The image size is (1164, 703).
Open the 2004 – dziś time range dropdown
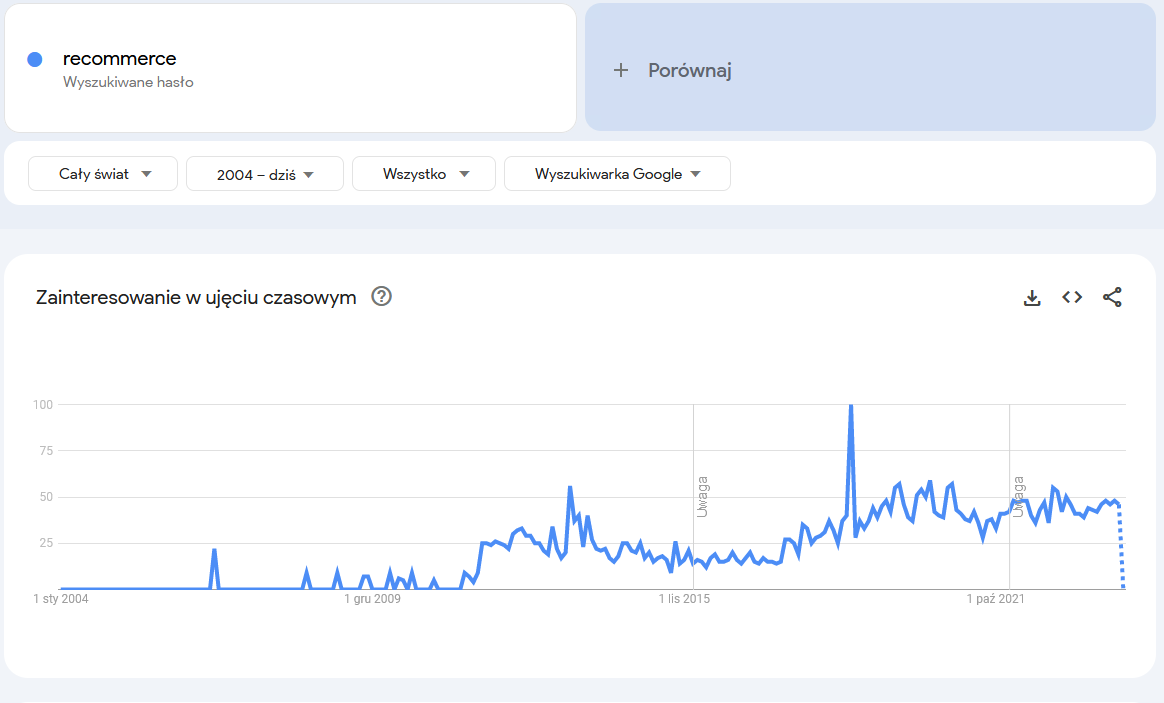click(x=264, y=173)
